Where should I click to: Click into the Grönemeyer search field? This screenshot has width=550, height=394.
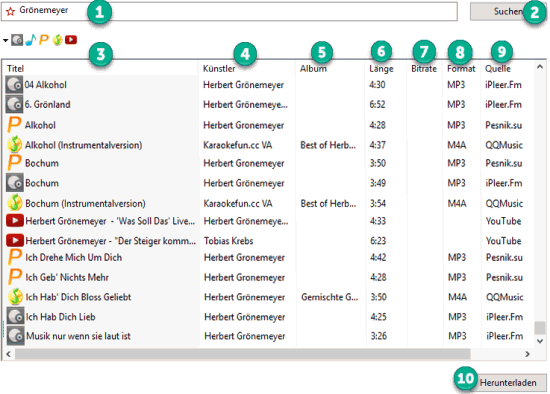tap(229, 11)
